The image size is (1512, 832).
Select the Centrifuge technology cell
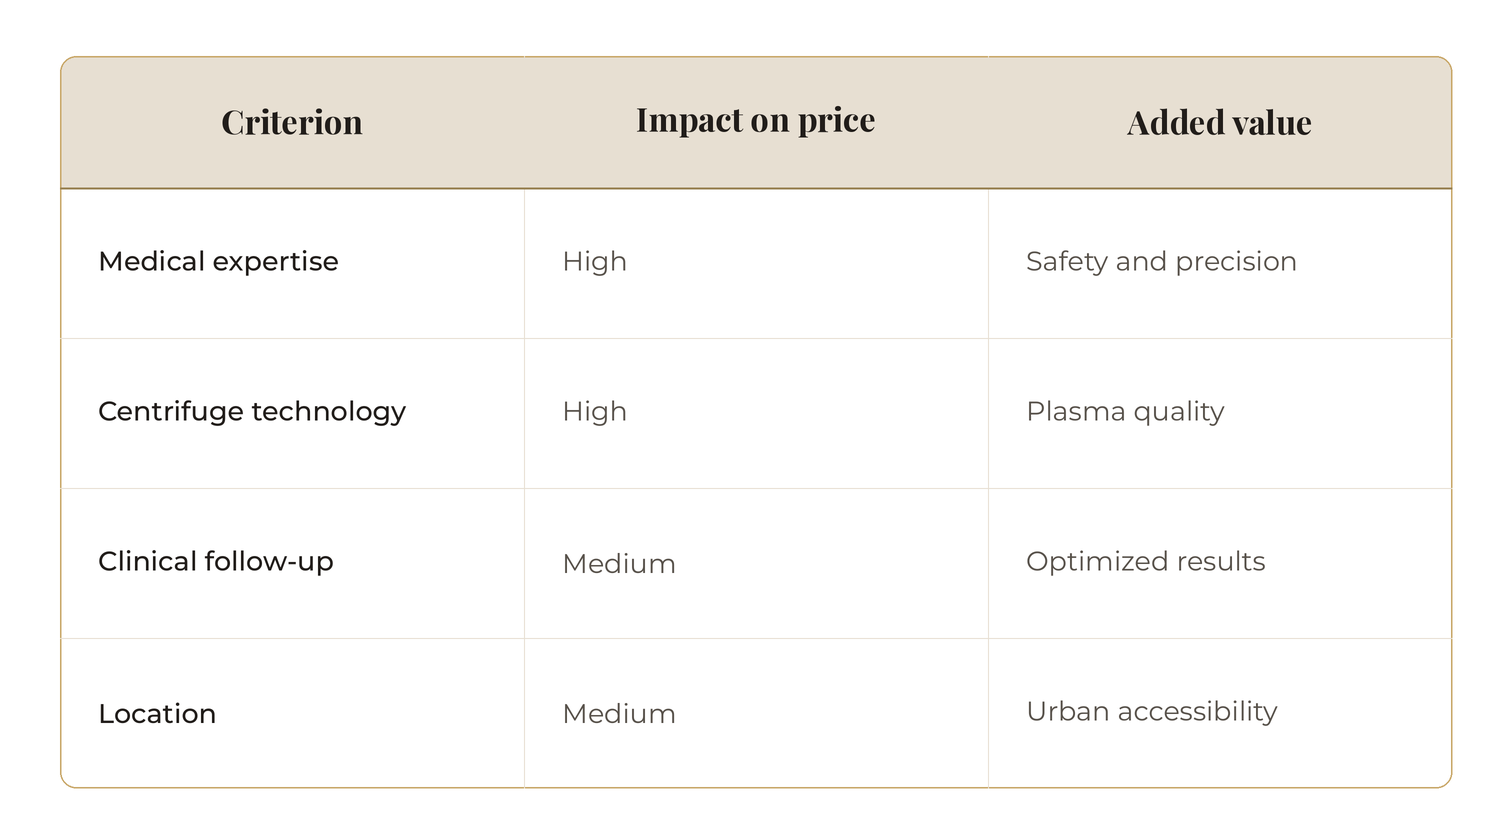tap(292, 414)
